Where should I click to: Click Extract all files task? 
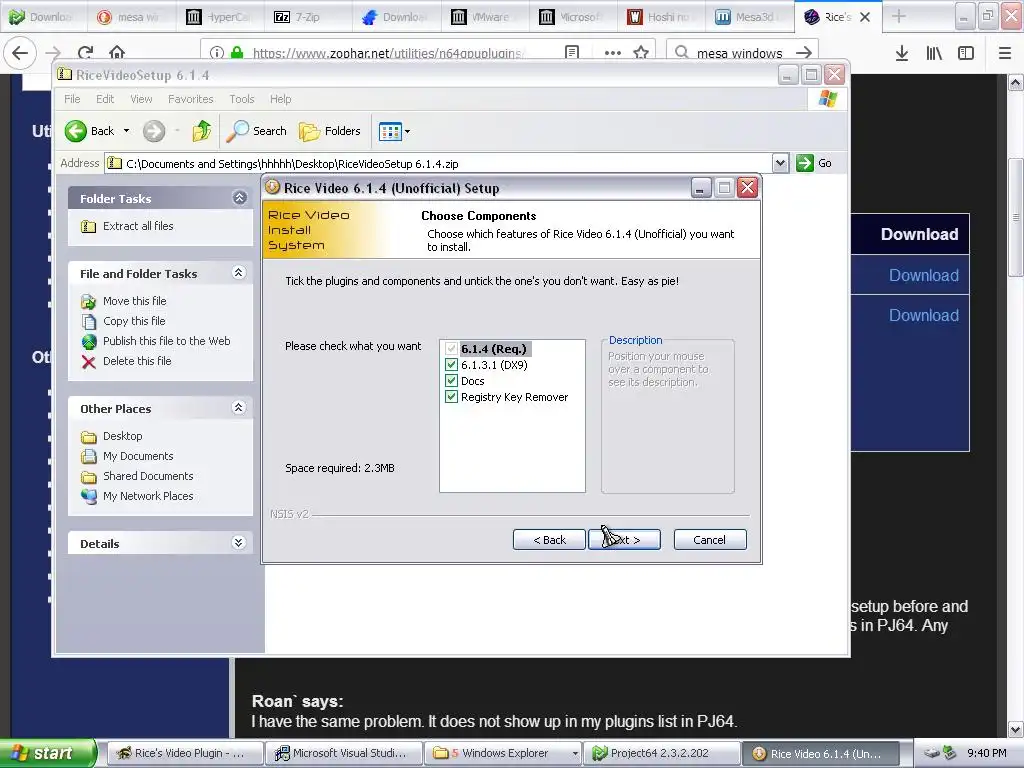pos(127,226)
